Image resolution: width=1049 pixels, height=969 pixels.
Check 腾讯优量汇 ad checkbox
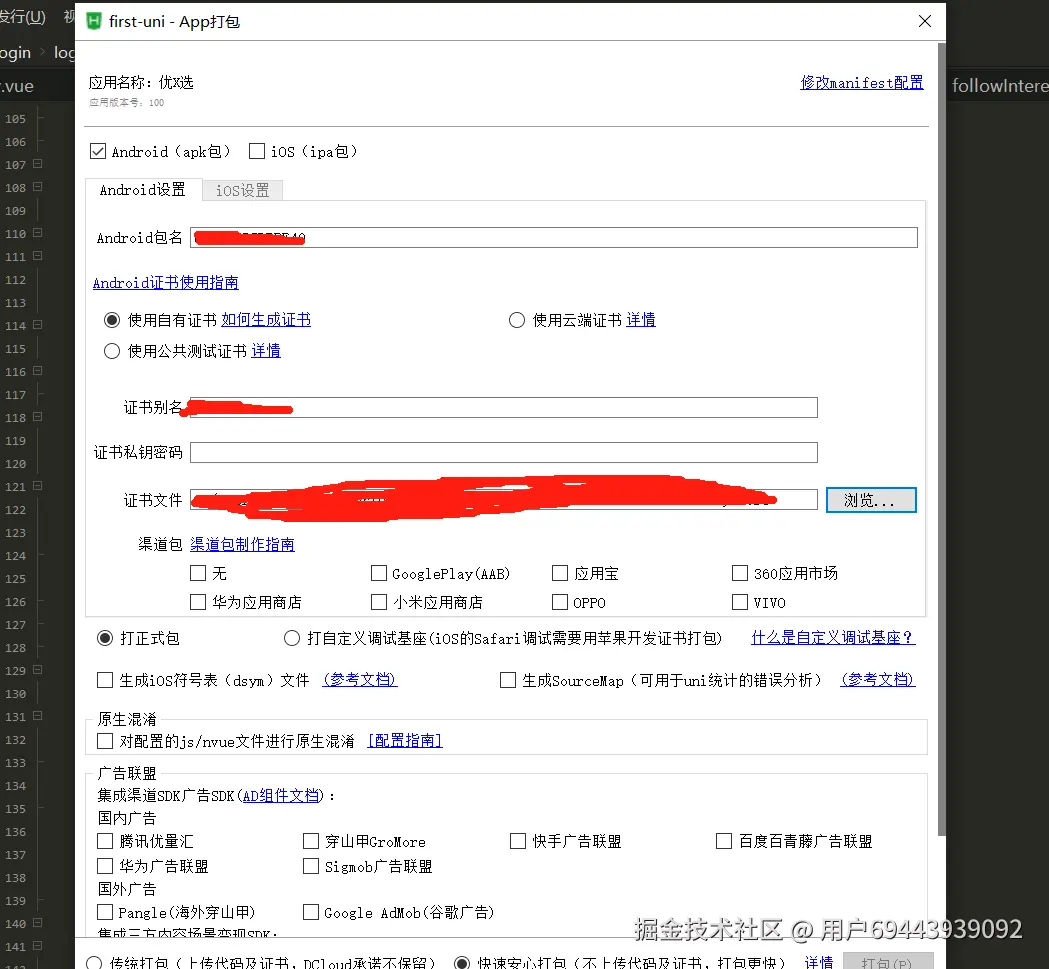(x=105, y=841)
